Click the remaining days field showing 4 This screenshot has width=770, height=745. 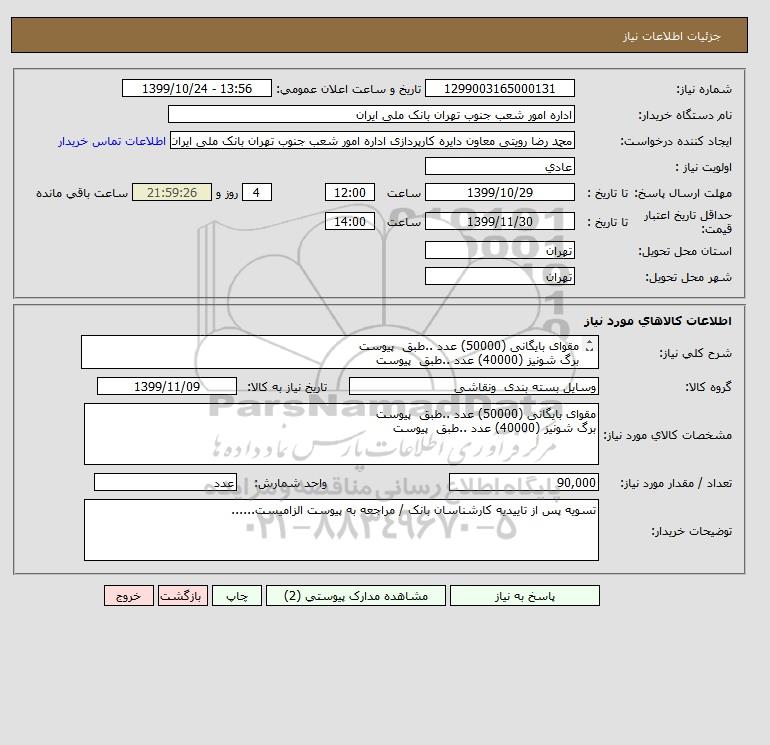click(256, 193)
